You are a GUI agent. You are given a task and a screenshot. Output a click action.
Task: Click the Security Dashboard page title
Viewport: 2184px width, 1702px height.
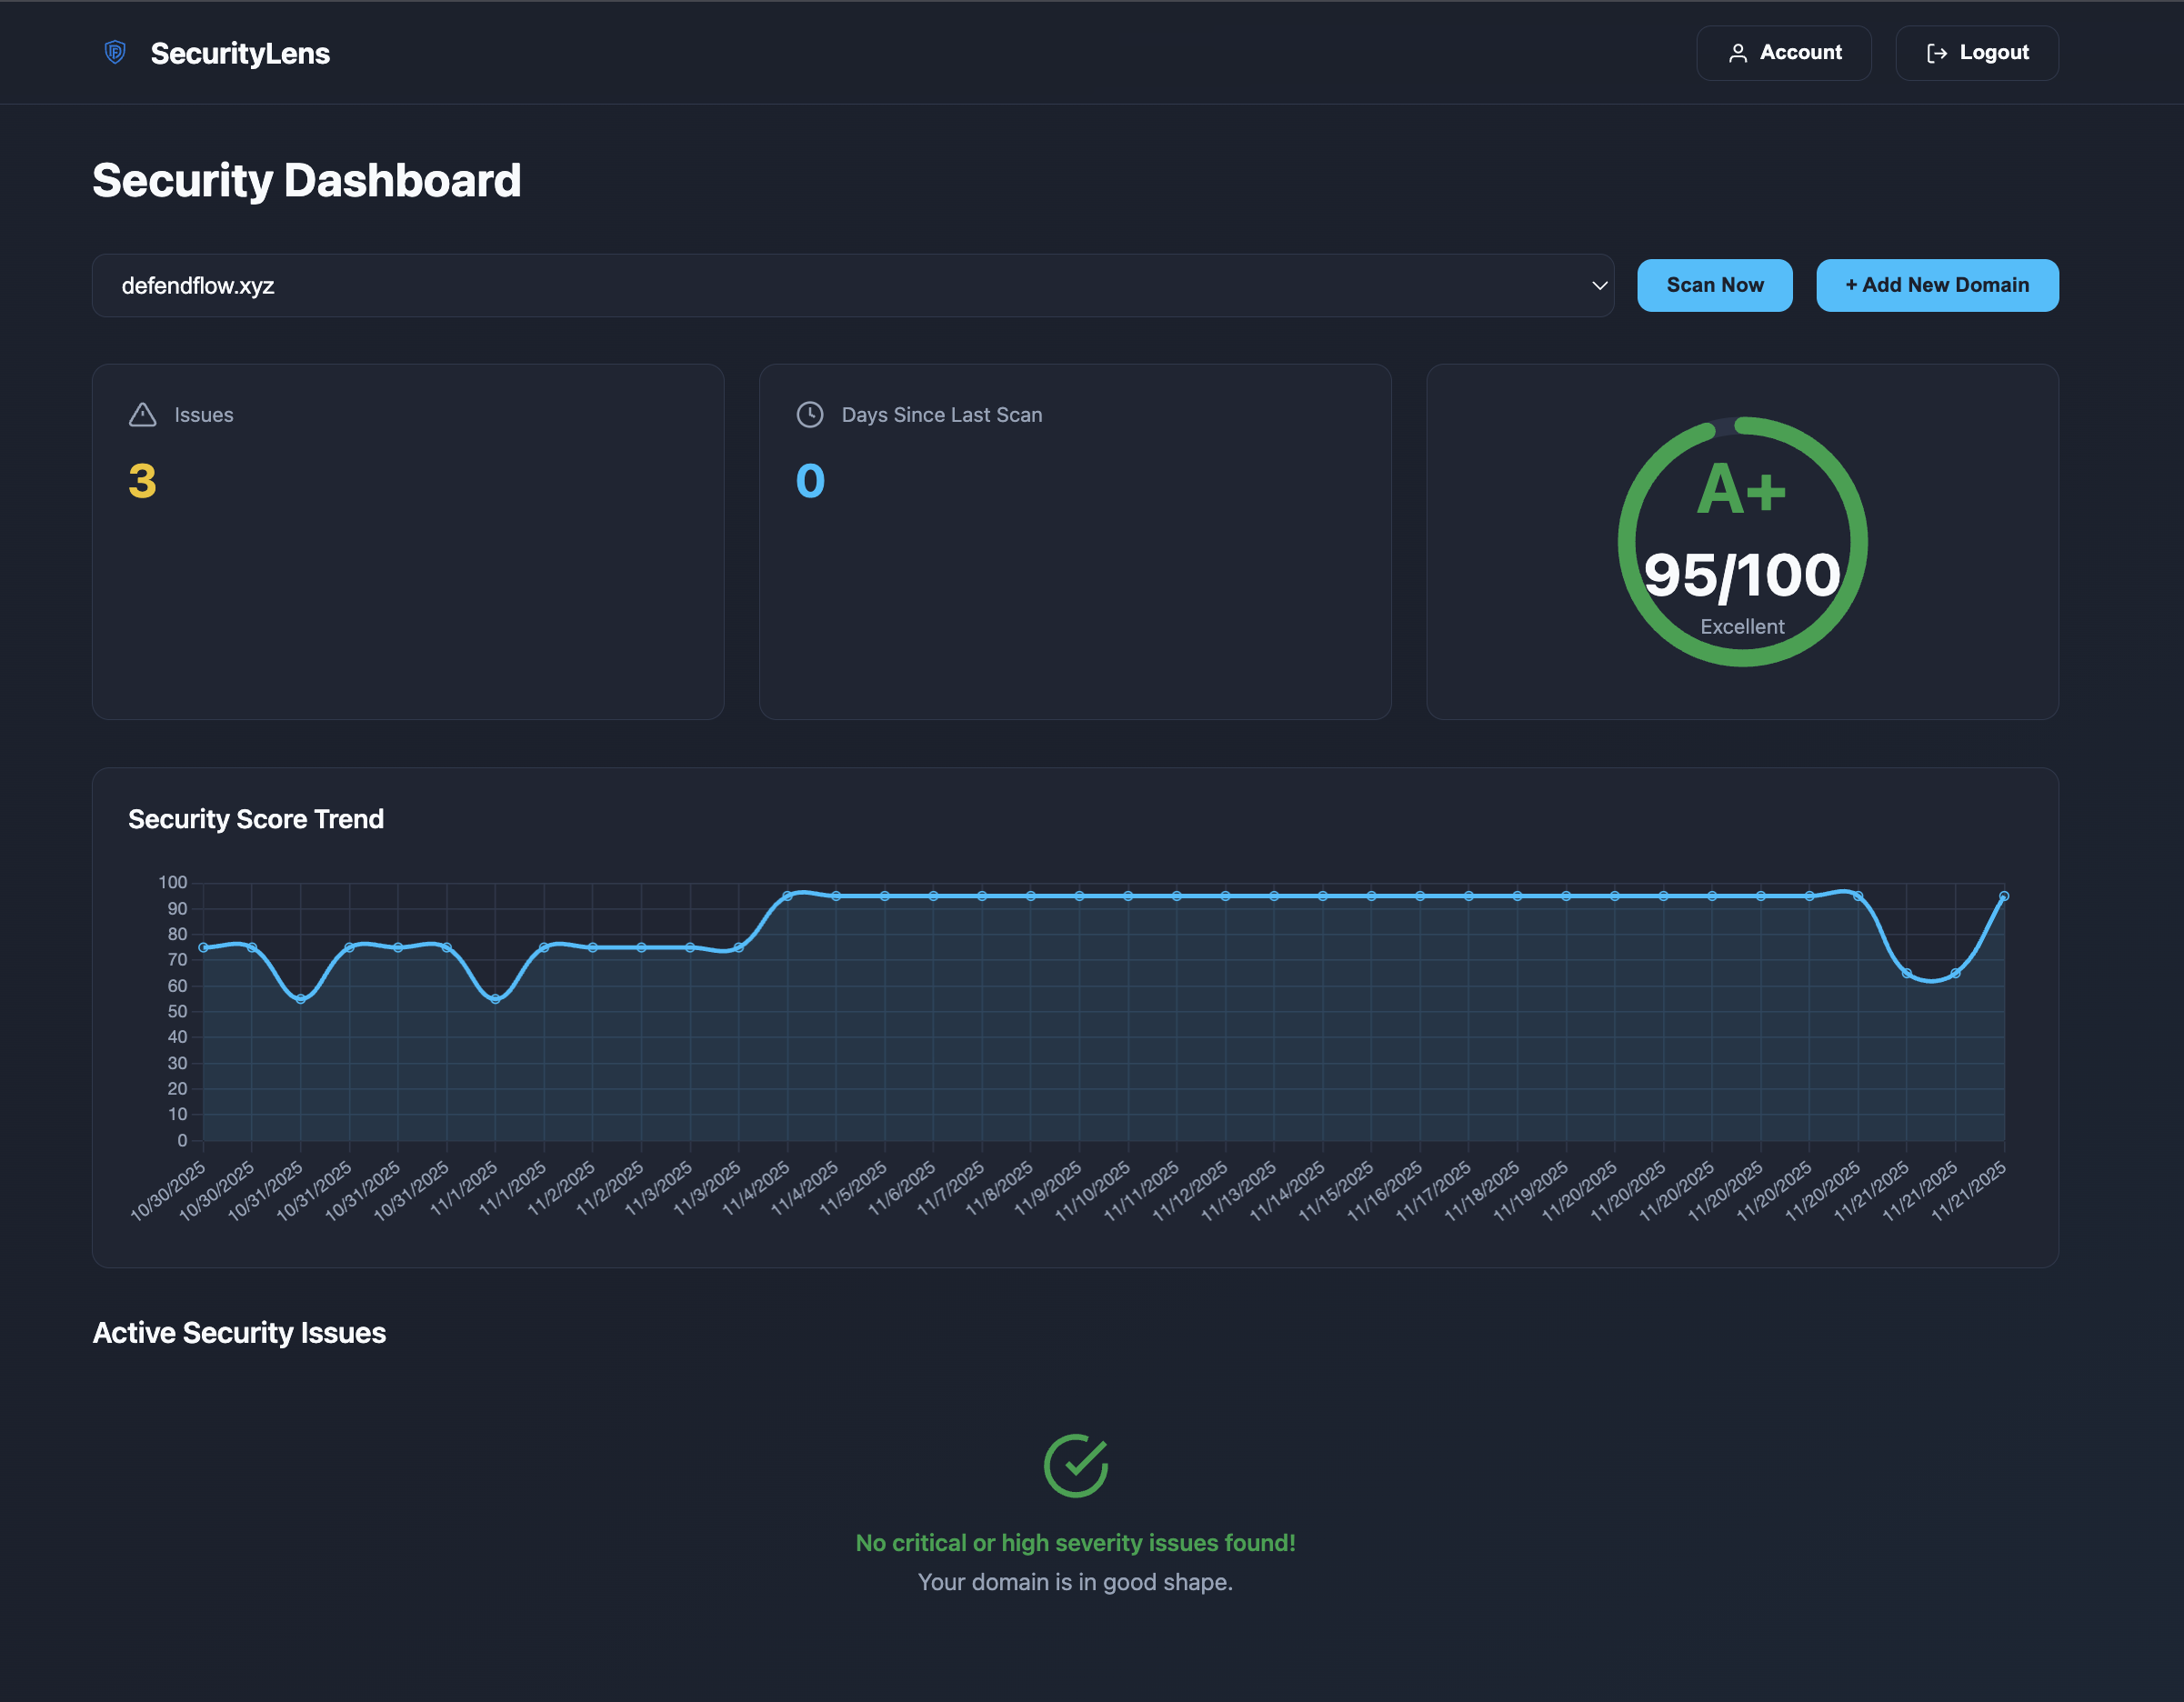coord(307,181)
